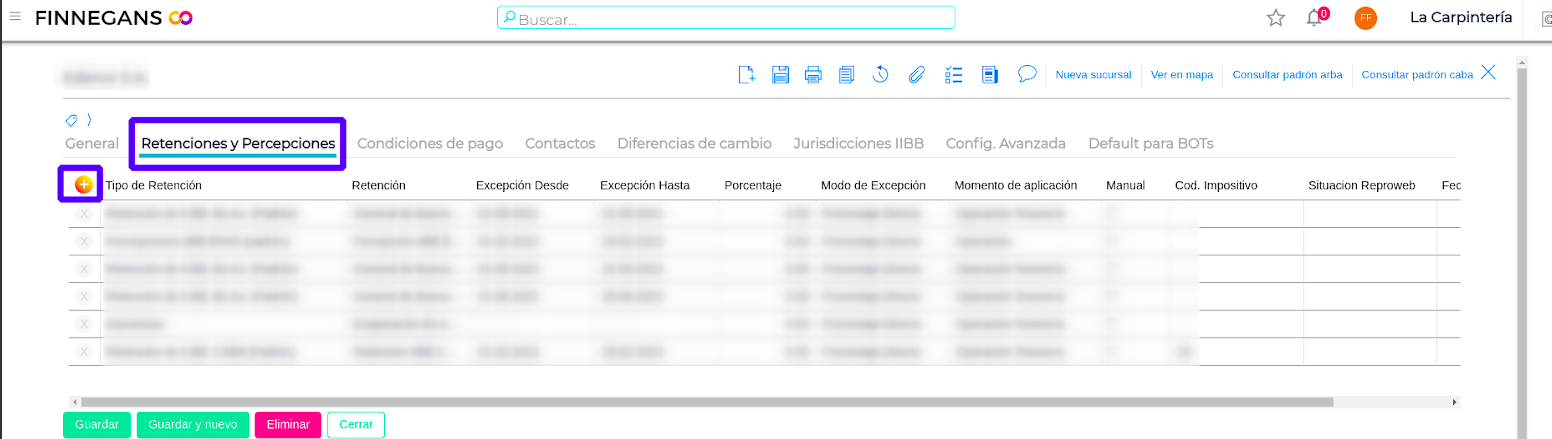The height and width of the screenshot is (439, 1552).
Task: Open the history clock icon
Action: [881, 74]
